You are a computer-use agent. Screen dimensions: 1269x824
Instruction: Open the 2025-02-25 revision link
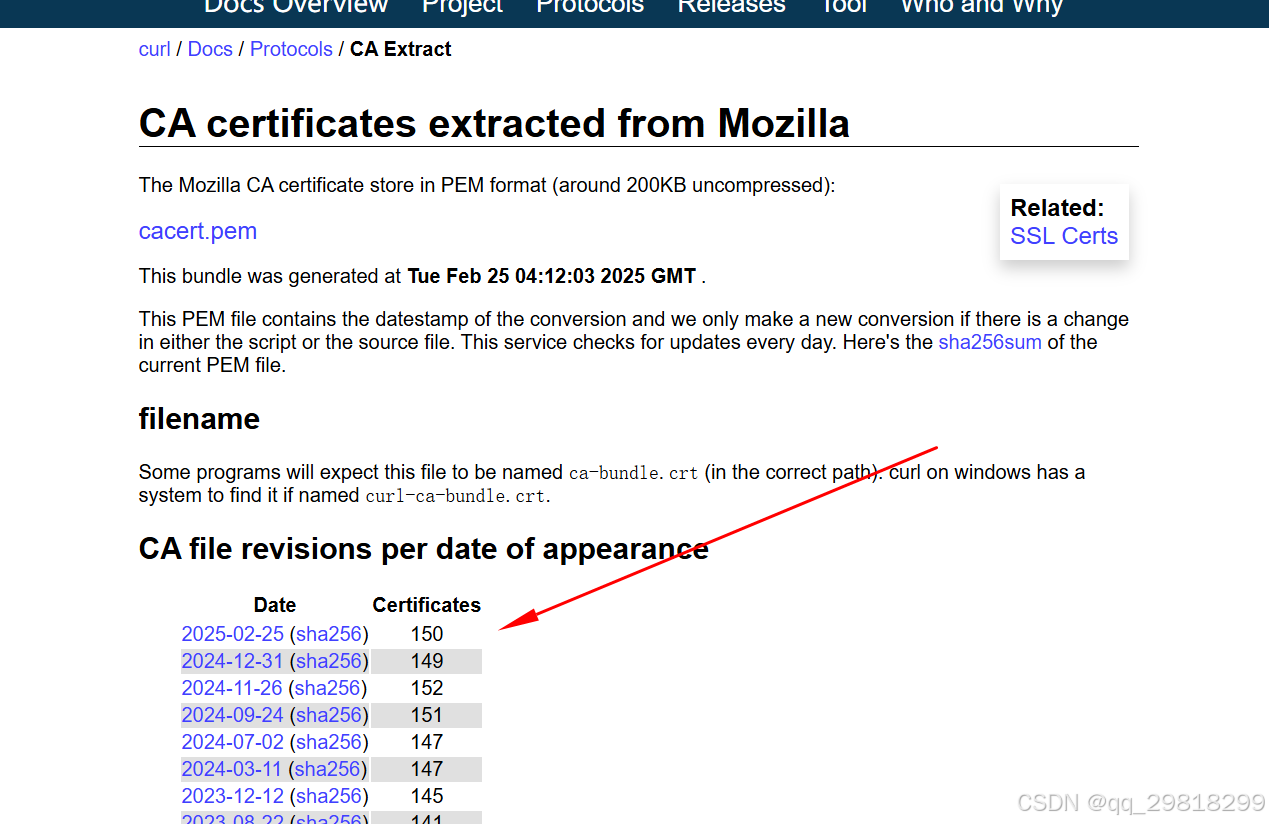pos(233,634)
